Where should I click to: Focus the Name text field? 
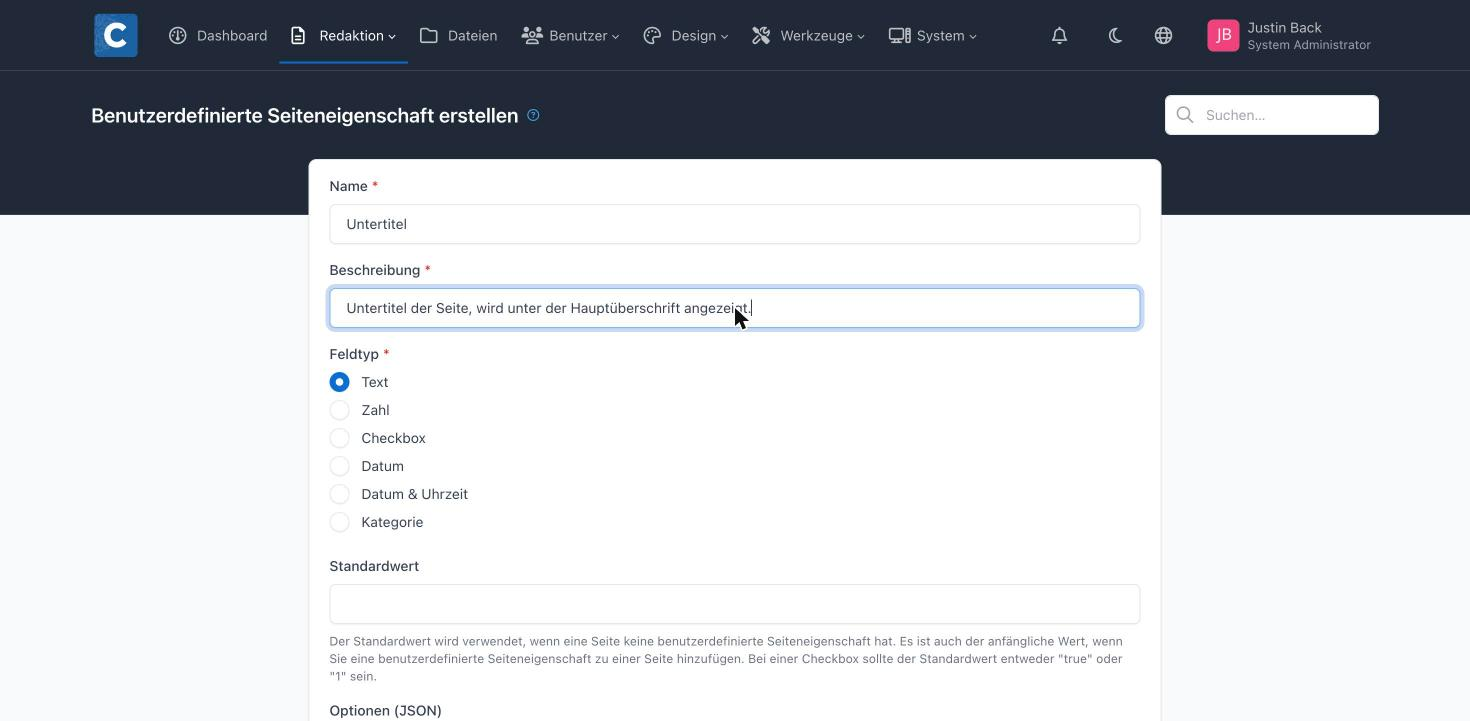(x=735, y=224)
